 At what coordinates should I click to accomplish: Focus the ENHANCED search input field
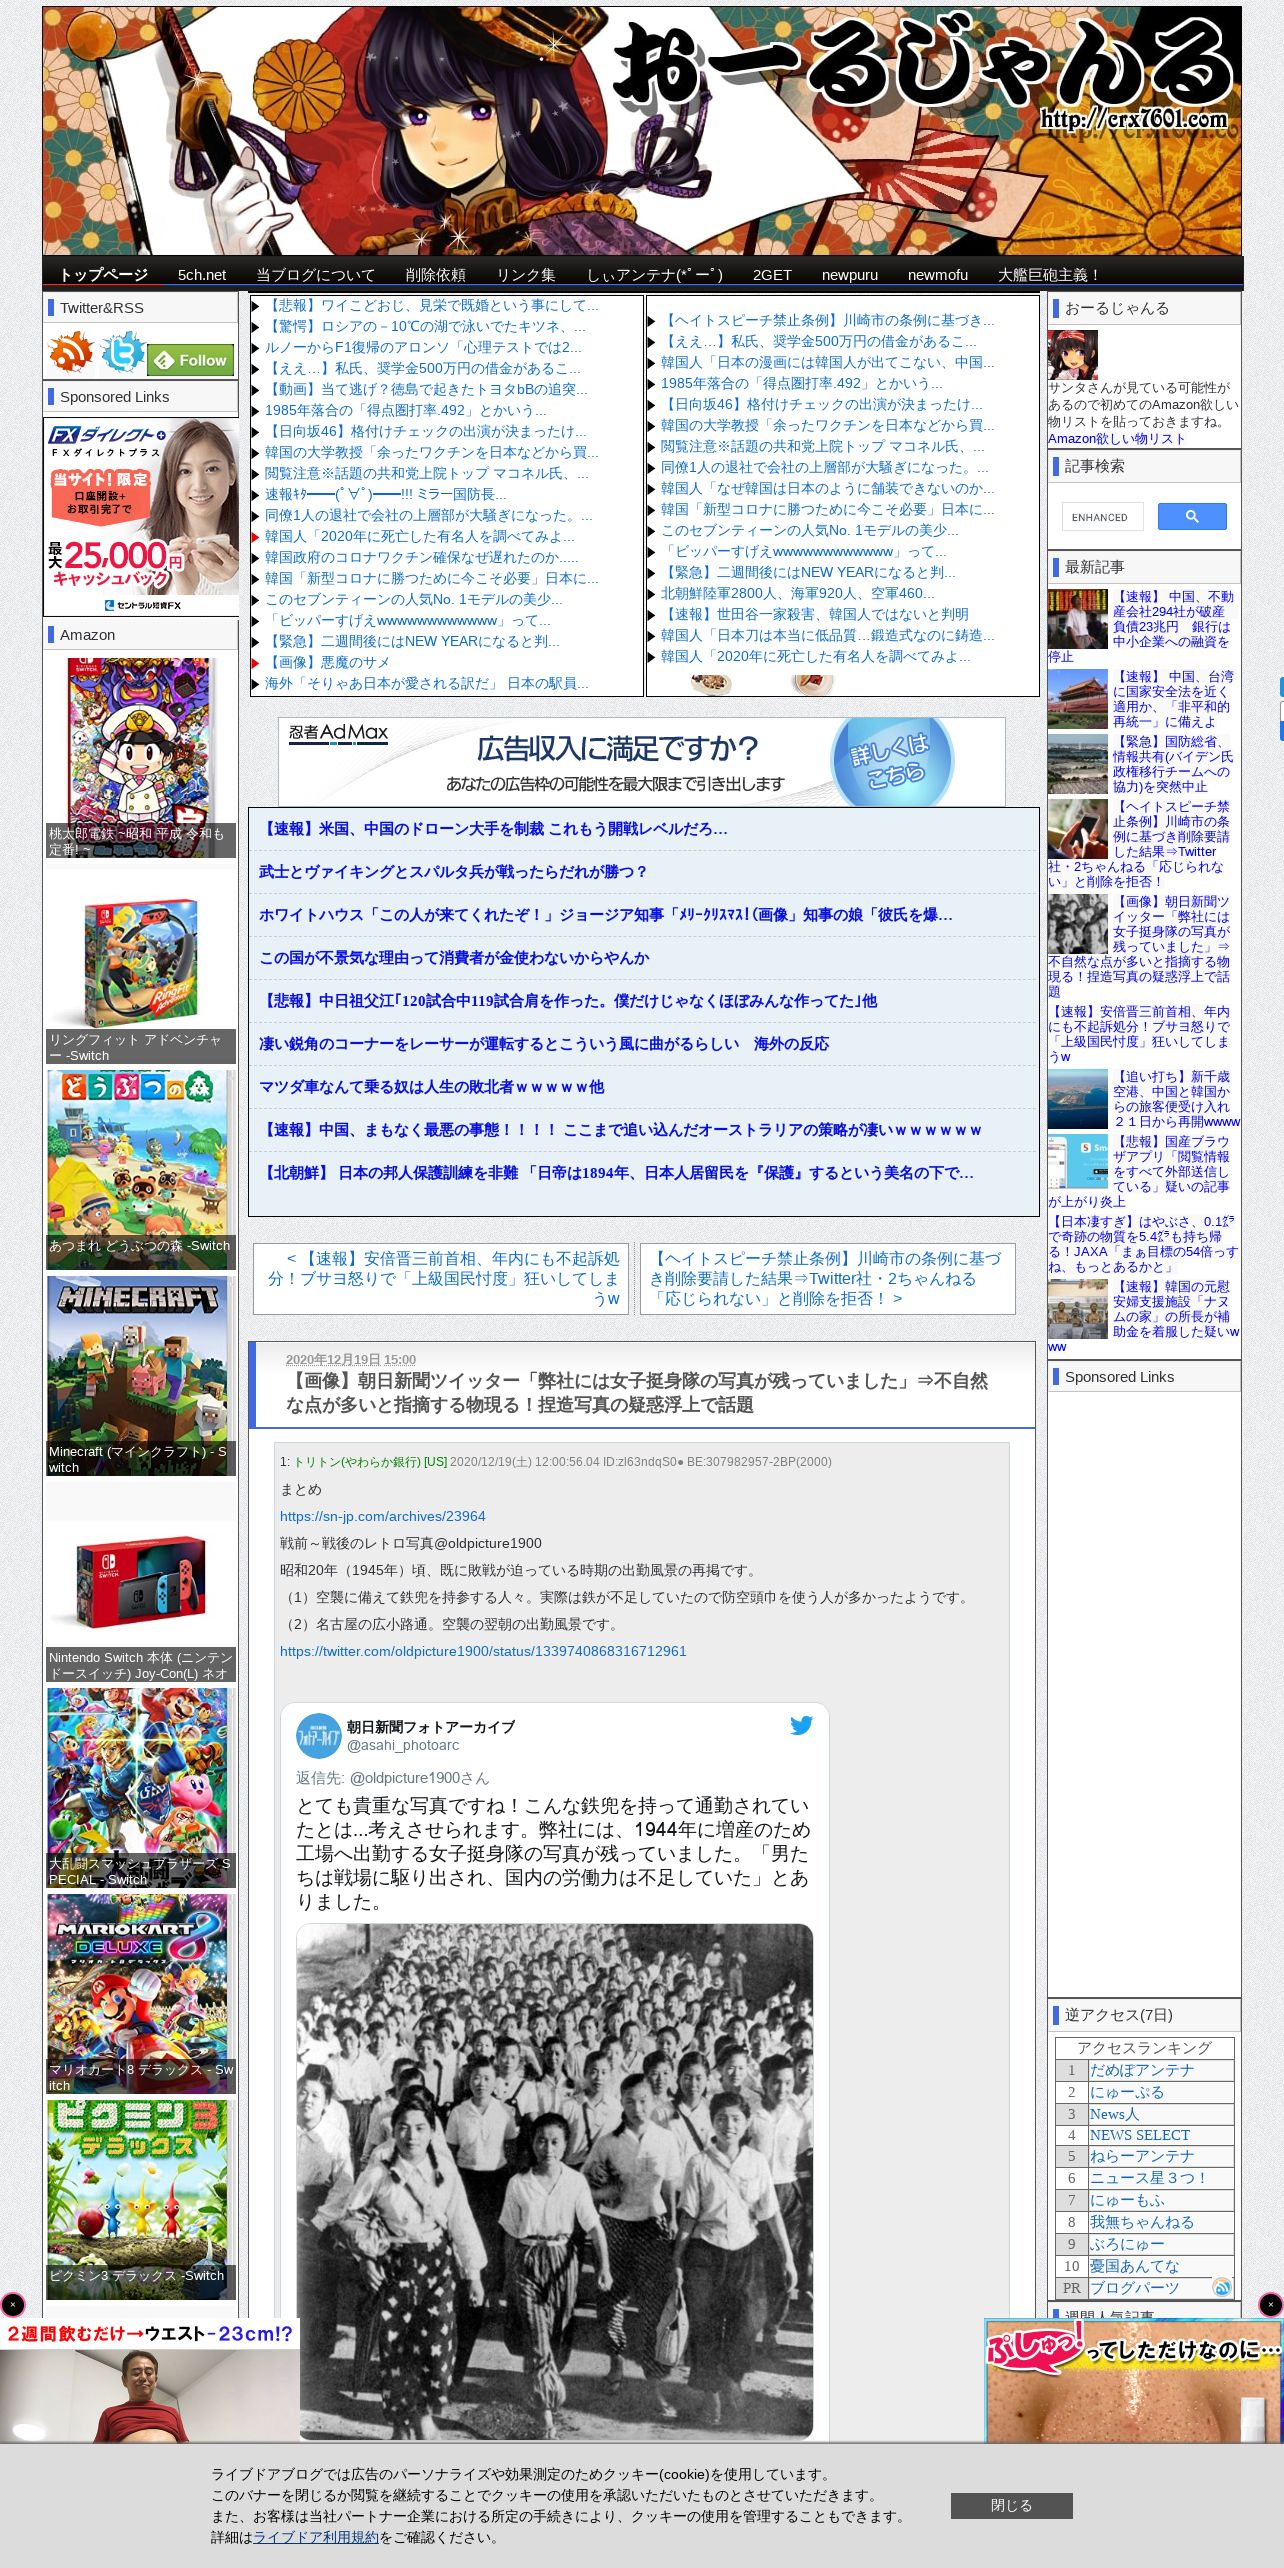pyautogui.click(x=1102, y=517)
